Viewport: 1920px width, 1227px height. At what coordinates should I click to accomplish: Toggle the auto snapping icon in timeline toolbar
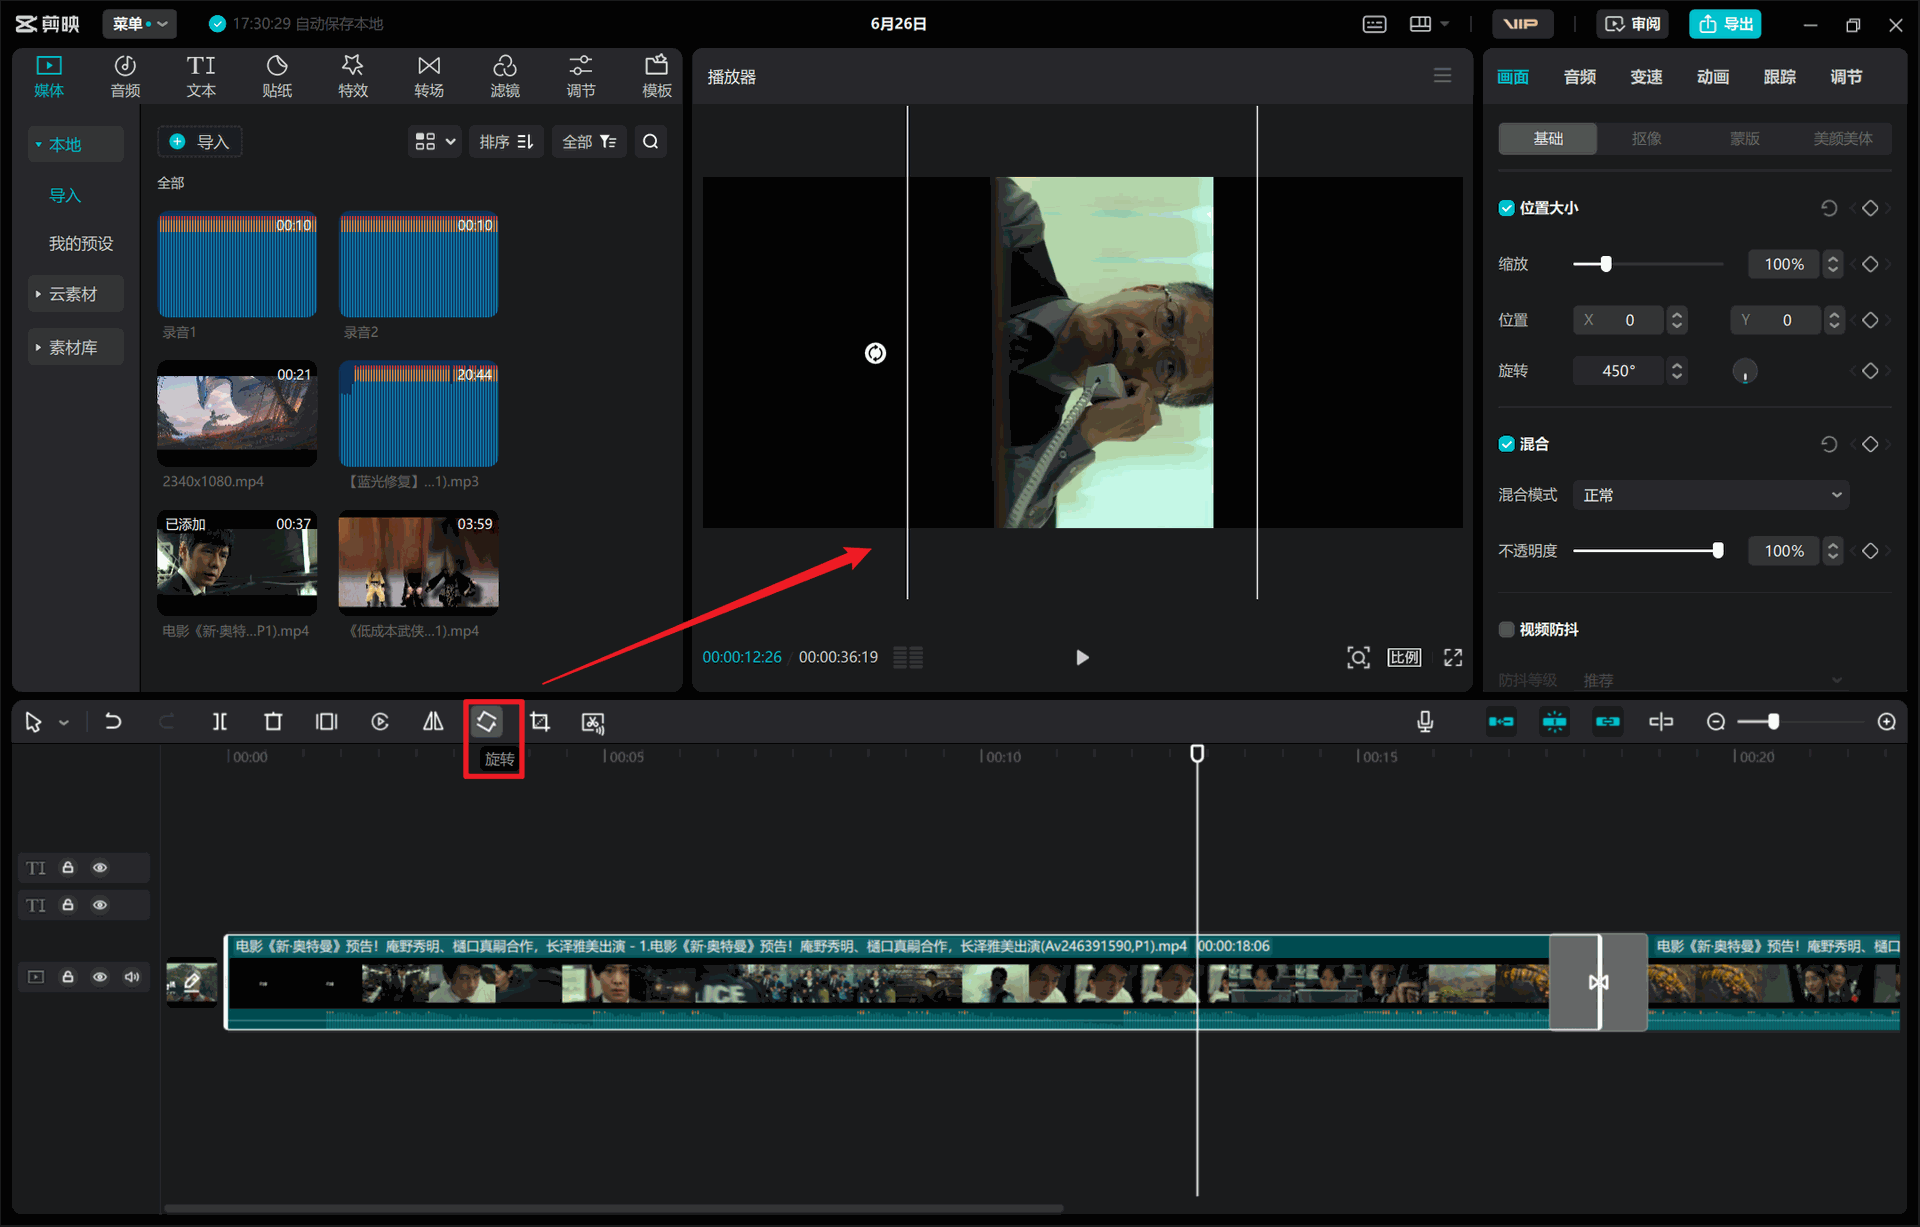point(1554,722)
